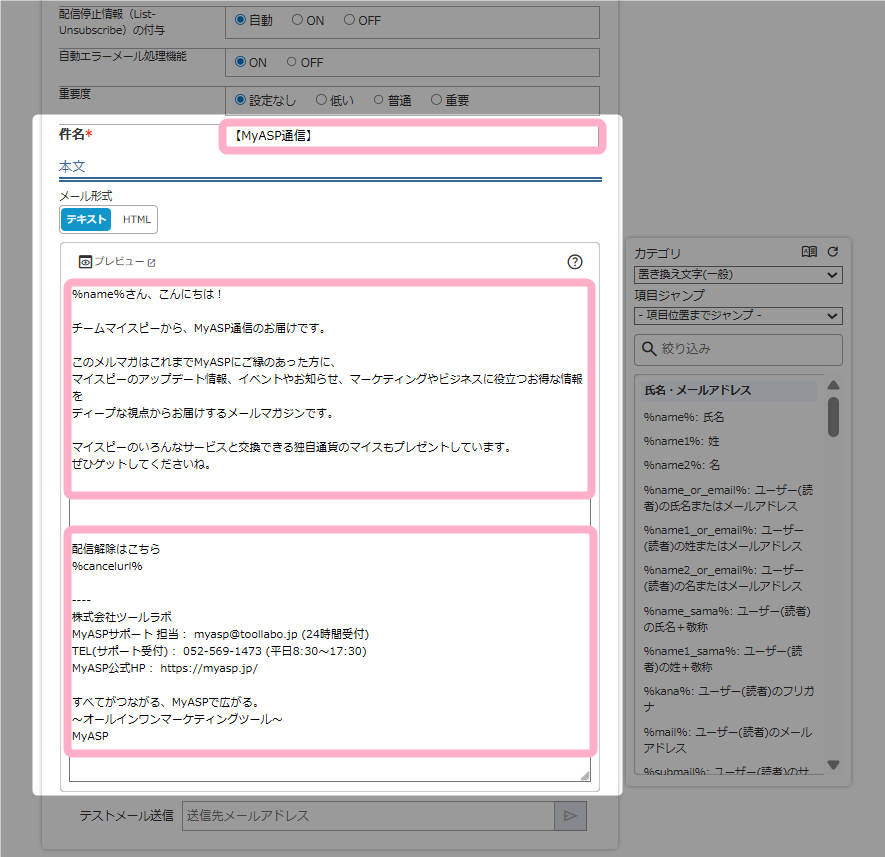
Task: Send test mail with the paper plane icon
Action: click(570, 816)
